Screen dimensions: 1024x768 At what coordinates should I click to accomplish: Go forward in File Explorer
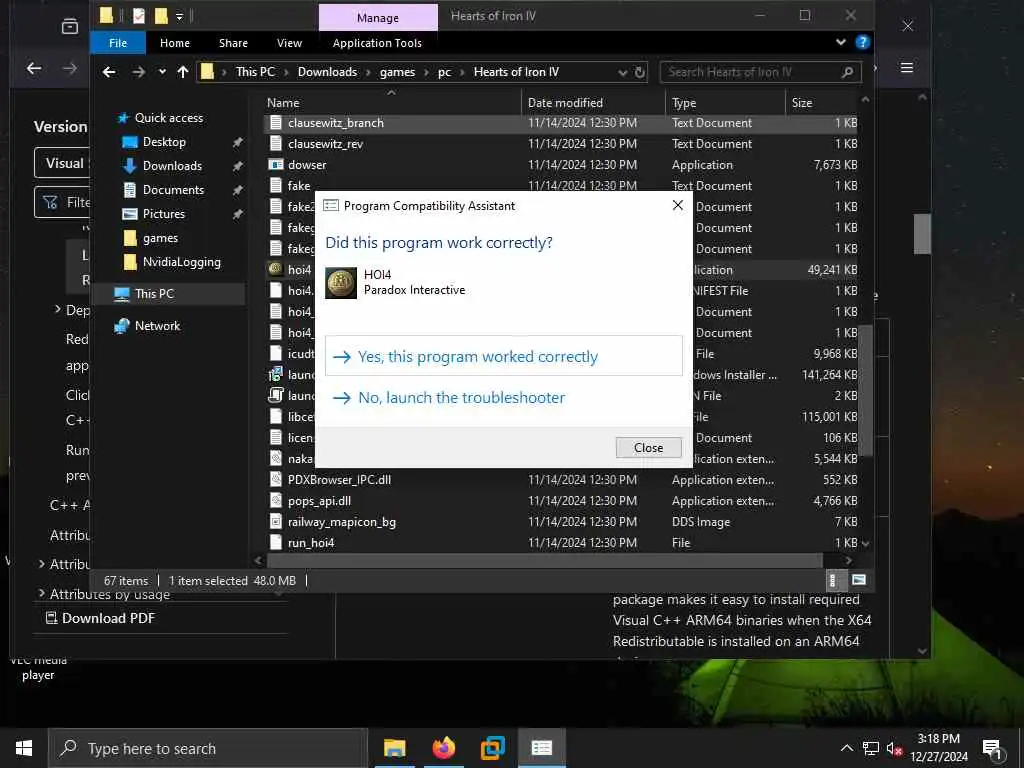138,72
